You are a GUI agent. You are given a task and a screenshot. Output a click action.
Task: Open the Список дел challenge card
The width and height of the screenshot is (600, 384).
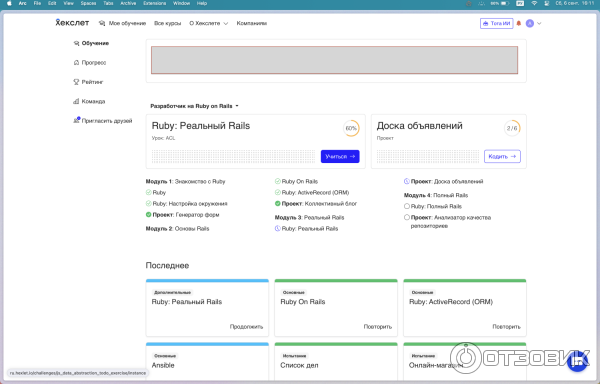pos(336,361)
